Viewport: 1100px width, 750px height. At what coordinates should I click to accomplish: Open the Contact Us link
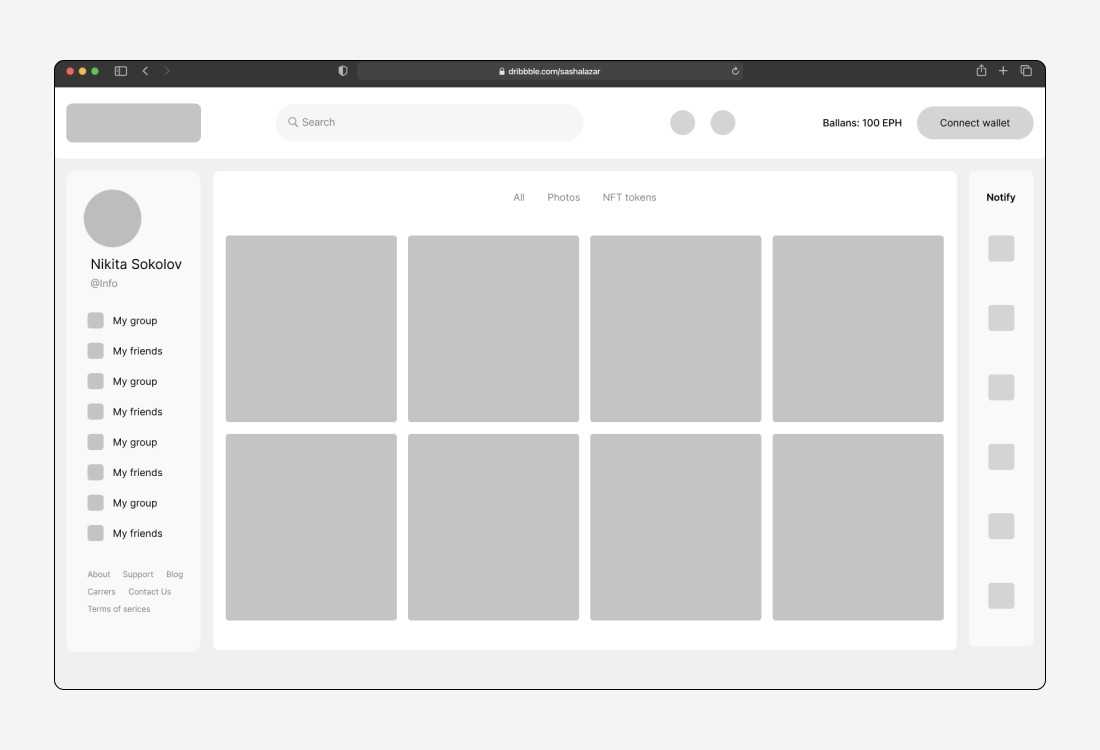pos(149,591)
